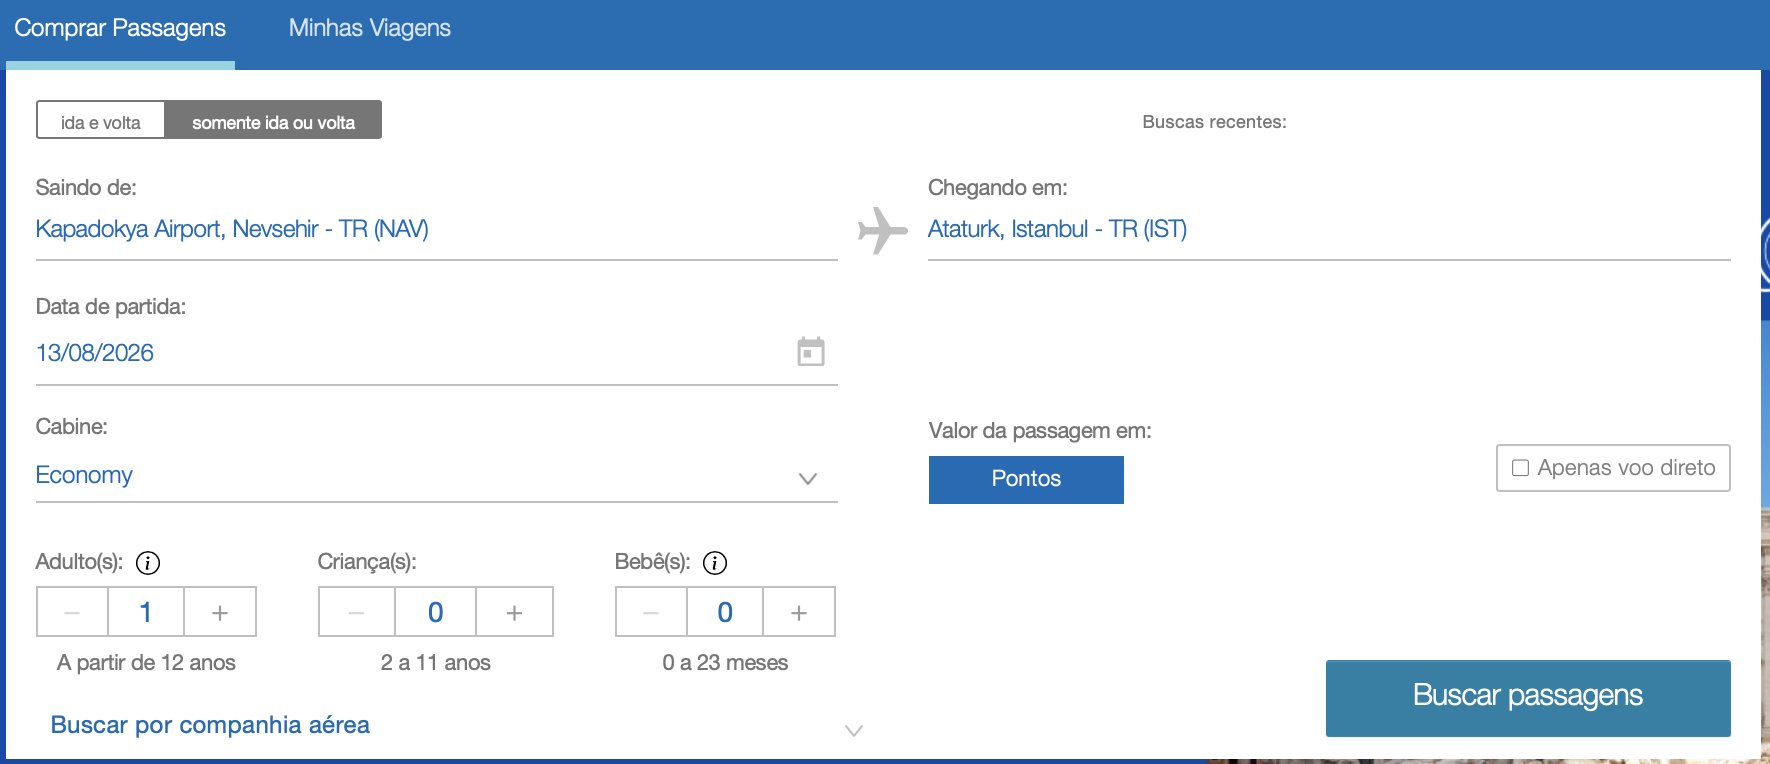Select the ida e volta option
Screen dimensions: 1770x764
[x=101, y=121]
